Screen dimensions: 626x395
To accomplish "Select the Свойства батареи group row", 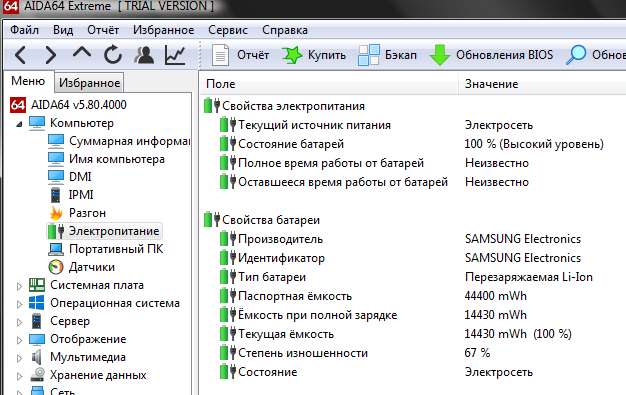I will 262,220.
